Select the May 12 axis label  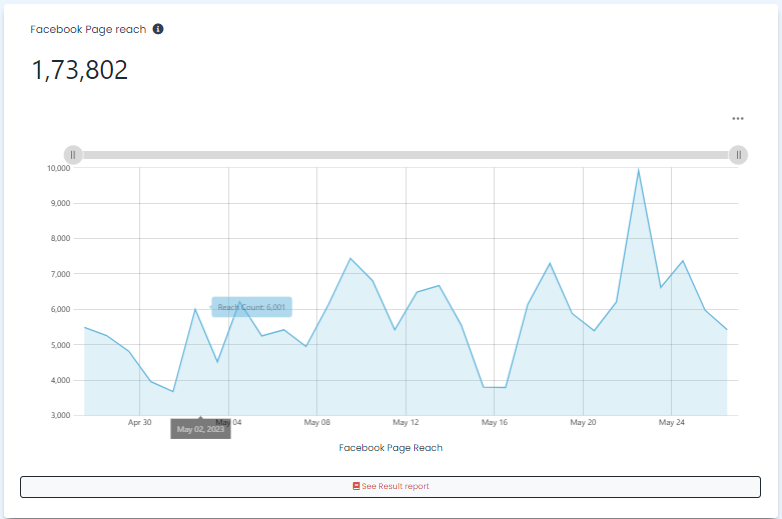pyautogui.click(x=406, y=423)
